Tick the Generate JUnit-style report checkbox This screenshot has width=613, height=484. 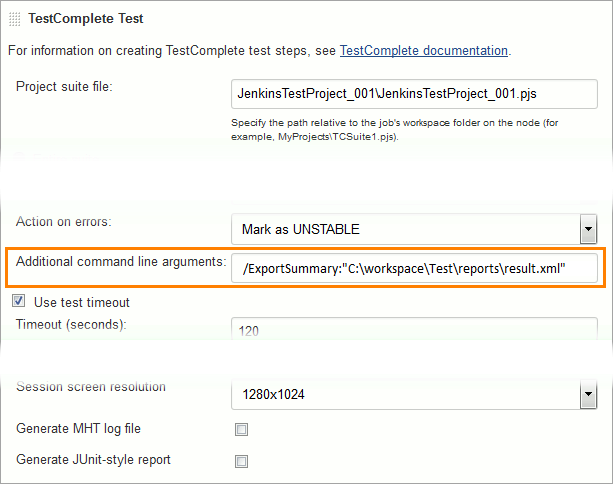coord(240,462)
